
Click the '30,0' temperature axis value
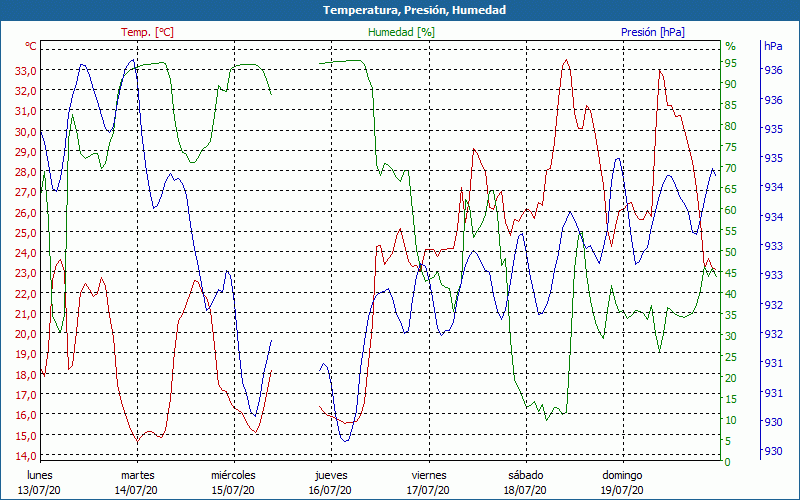pyautogui.click(x=25, y=131)
